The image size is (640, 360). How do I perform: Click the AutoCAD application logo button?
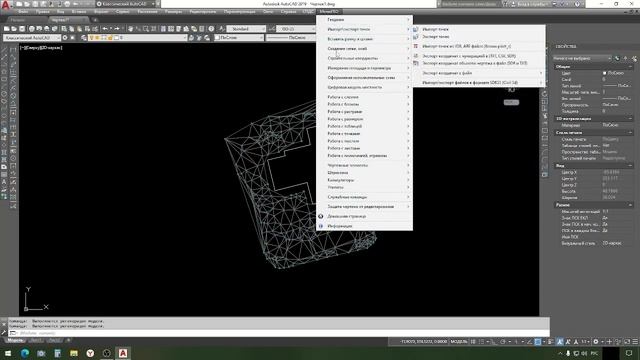point(5,4)
